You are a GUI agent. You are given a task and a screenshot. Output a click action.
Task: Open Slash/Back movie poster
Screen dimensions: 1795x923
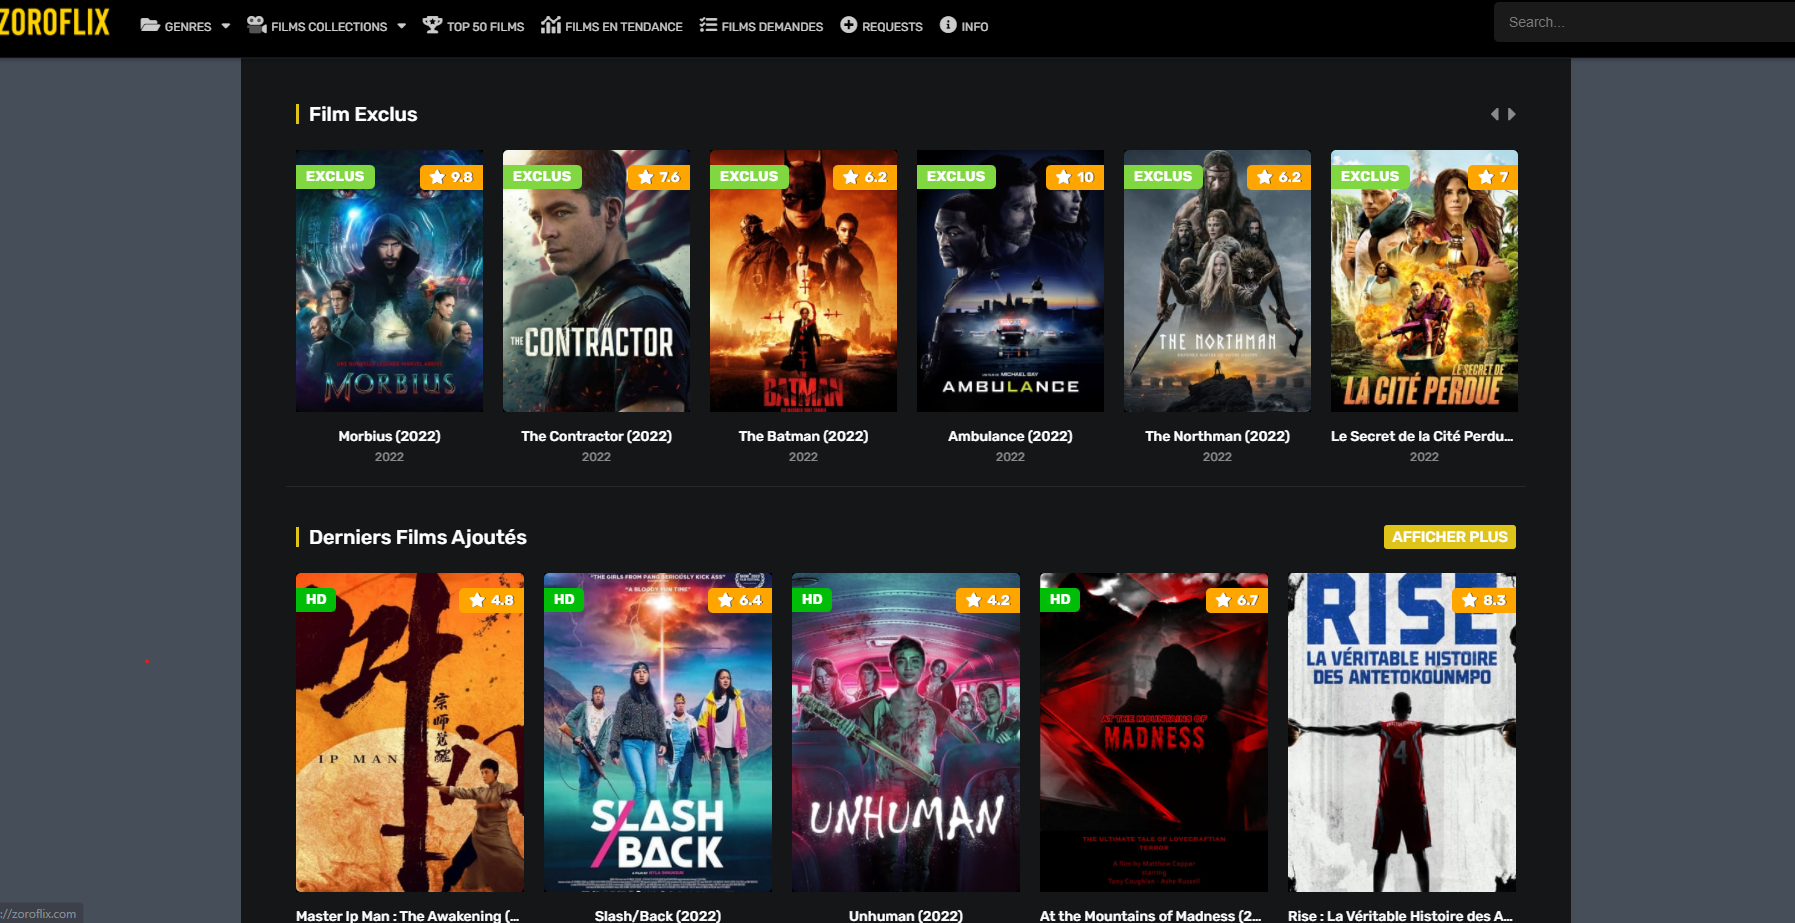pos(658,732)
